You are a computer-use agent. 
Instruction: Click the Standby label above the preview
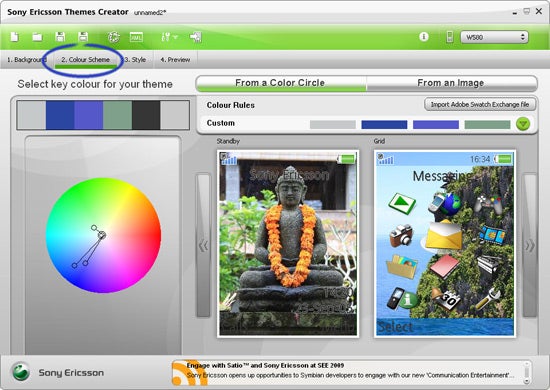[x=228, y=141]
